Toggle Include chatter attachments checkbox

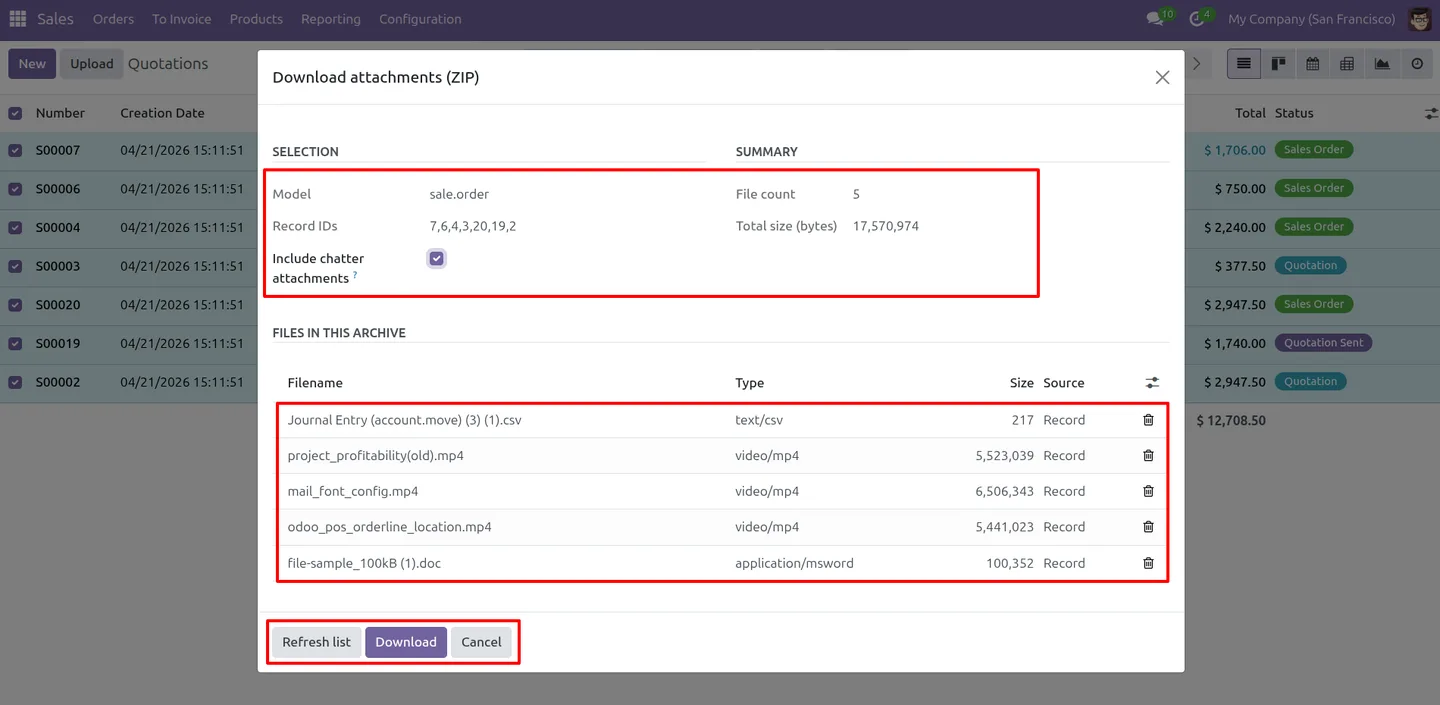436,259
